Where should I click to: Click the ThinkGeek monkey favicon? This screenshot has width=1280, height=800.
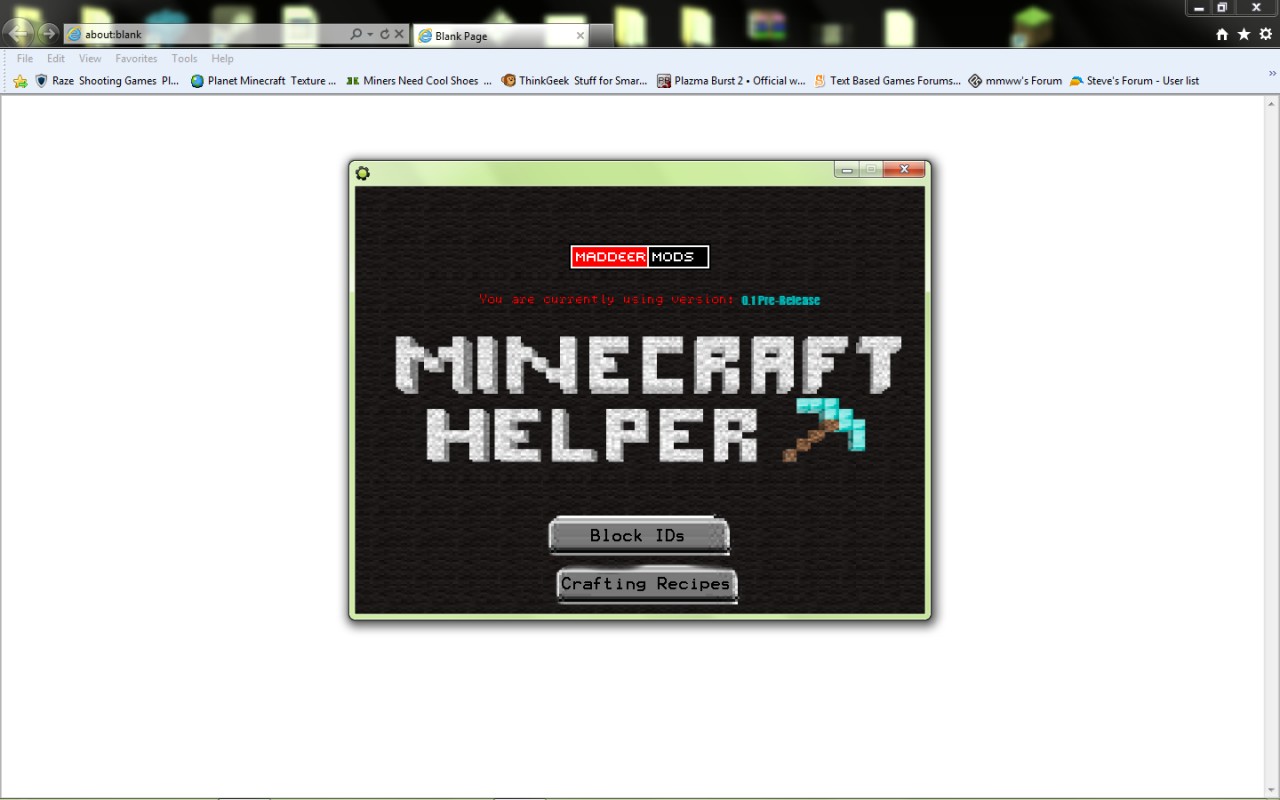tap(509, 81)
